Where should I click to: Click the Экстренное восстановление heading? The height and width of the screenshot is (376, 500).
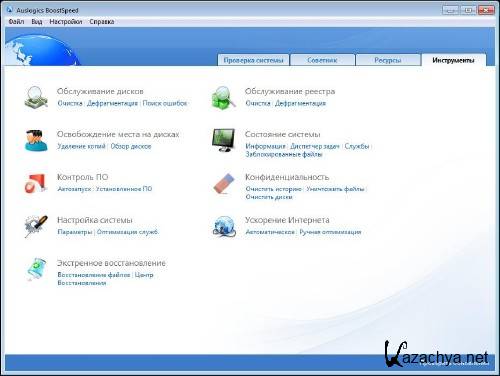coord(111,263)
